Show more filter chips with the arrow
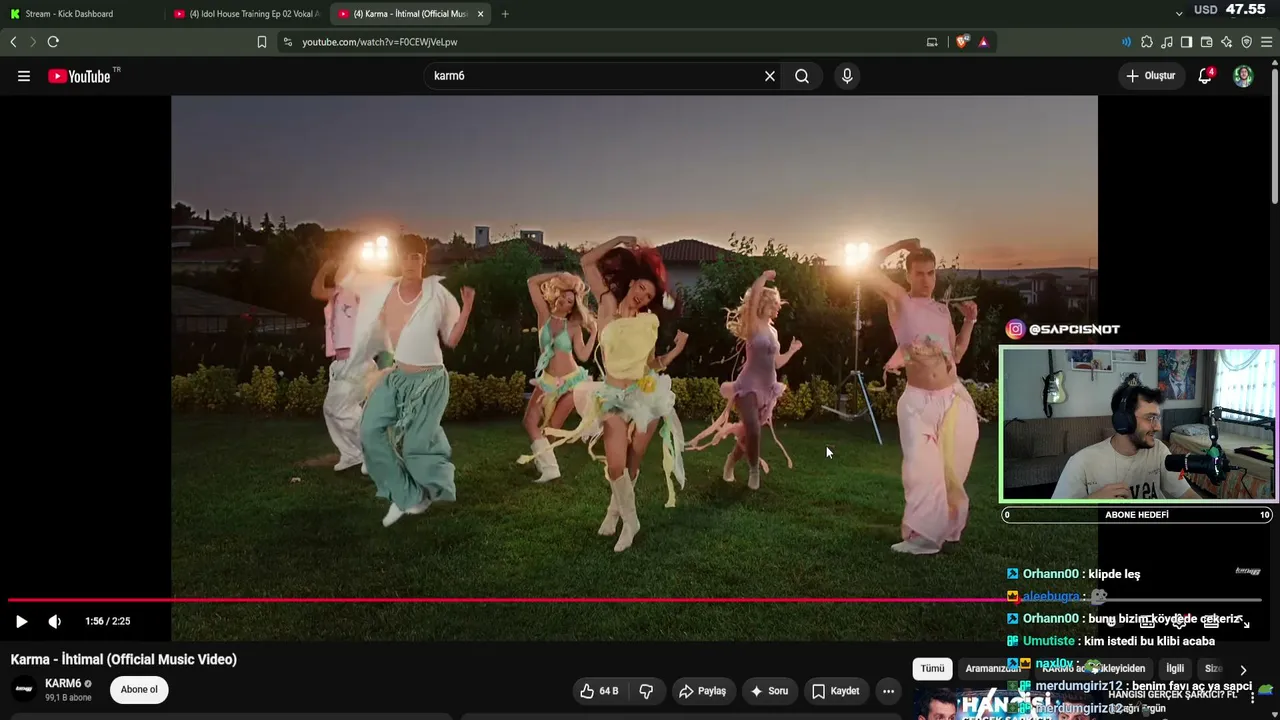Screen dimensions: 1280x720 [1243, 670]
